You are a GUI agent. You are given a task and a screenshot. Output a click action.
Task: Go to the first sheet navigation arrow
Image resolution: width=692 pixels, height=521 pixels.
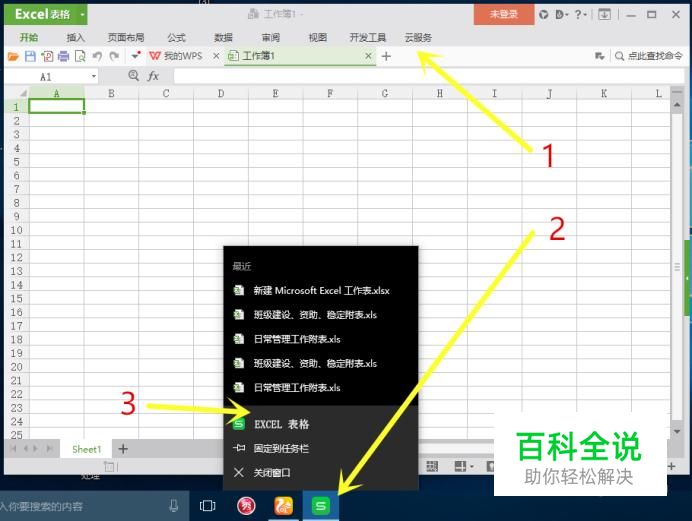click(13, 449)
